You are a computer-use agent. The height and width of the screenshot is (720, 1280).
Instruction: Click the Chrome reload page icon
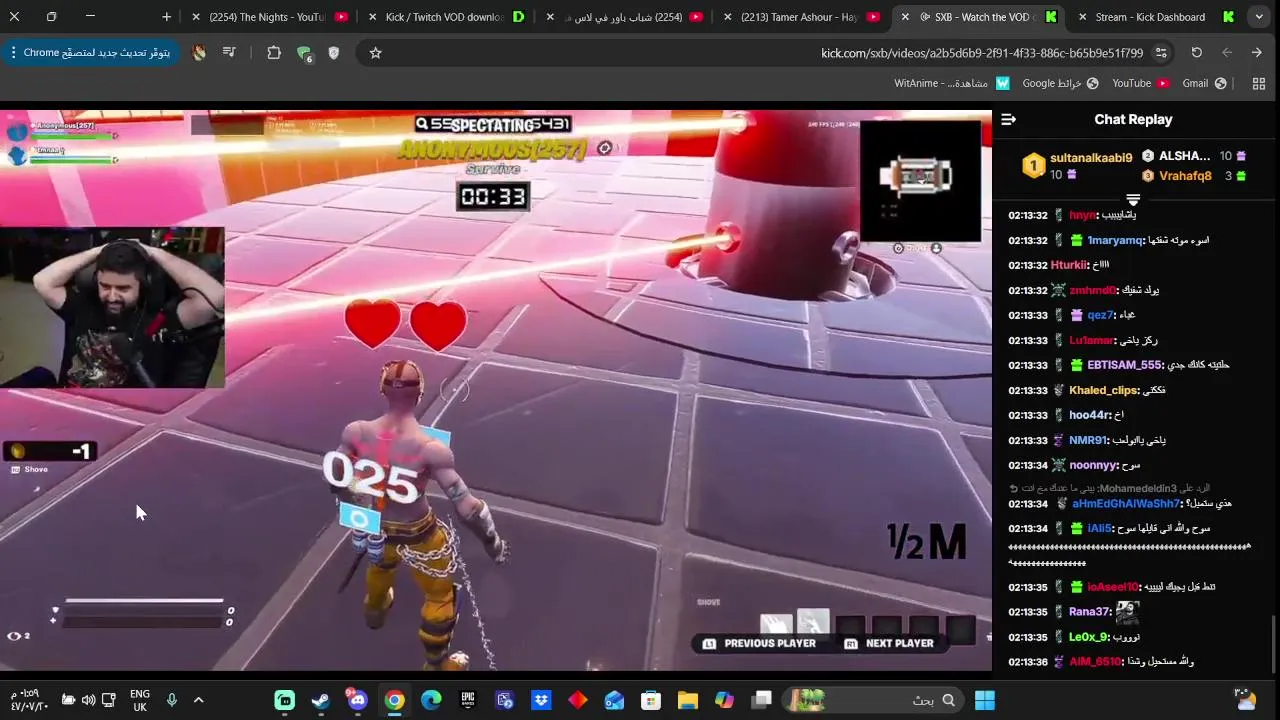tap(1196, 53)
